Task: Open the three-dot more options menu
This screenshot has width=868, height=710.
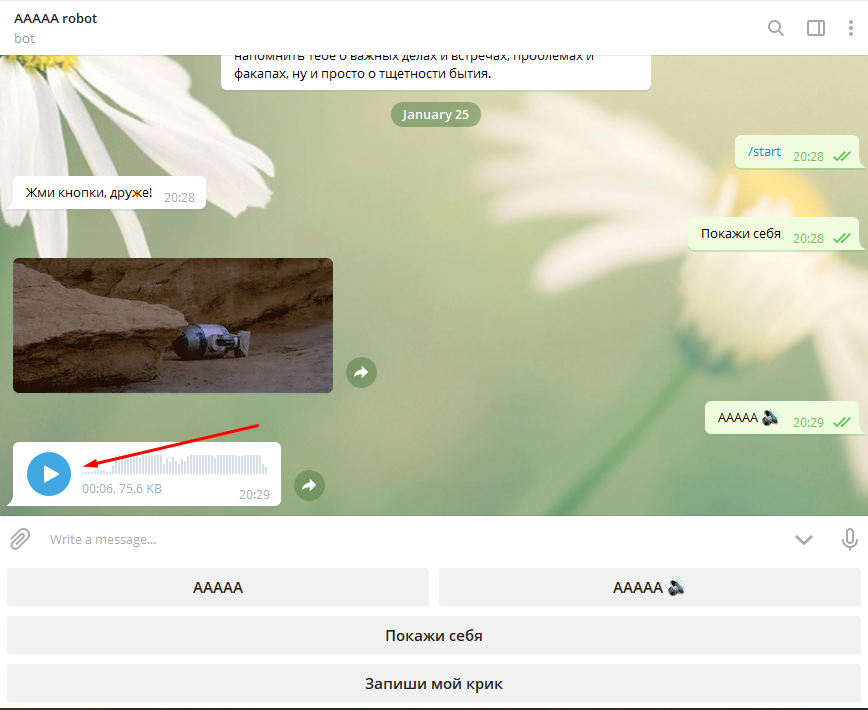Action: [x=851, y=28]
